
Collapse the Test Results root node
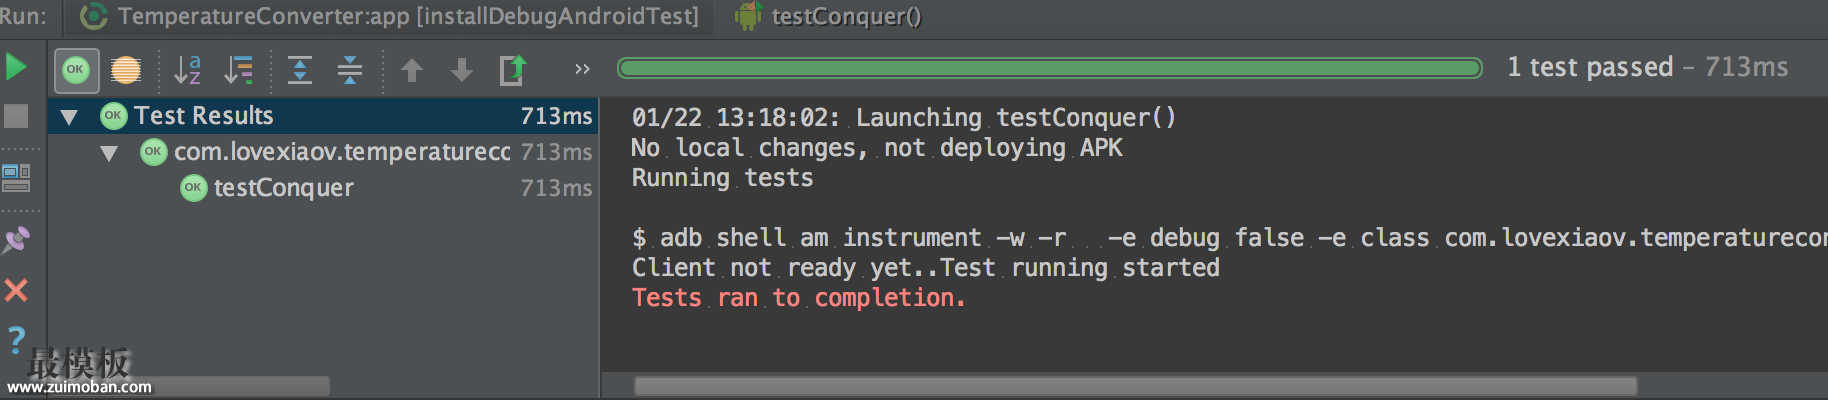coord(69,117)
